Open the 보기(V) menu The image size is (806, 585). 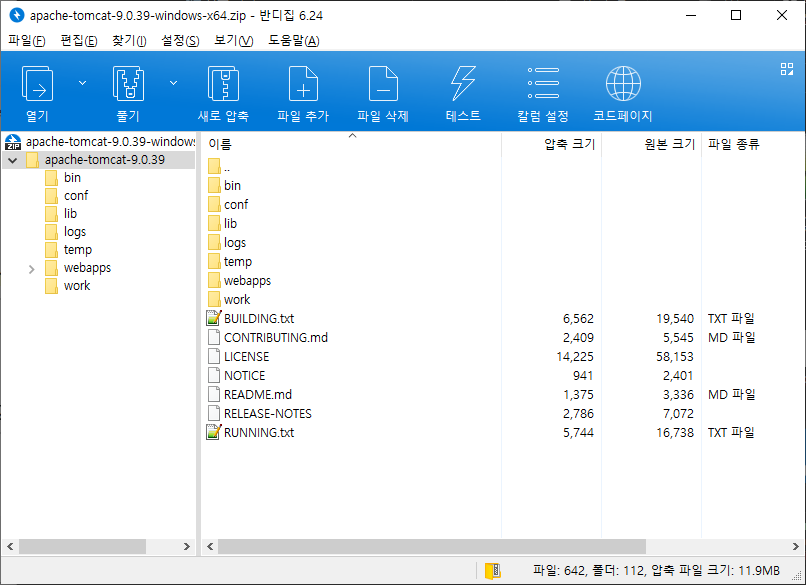coord(234,40)
